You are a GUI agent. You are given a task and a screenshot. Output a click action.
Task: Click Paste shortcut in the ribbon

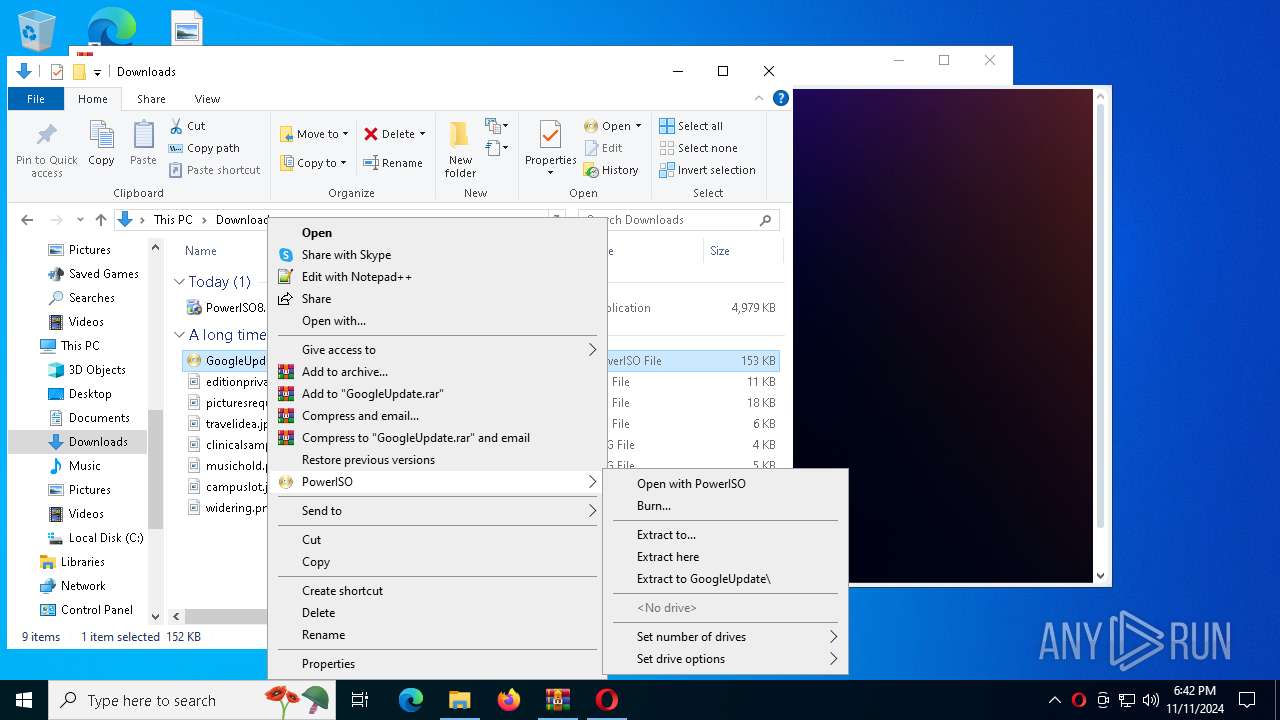tap(214, 170)
